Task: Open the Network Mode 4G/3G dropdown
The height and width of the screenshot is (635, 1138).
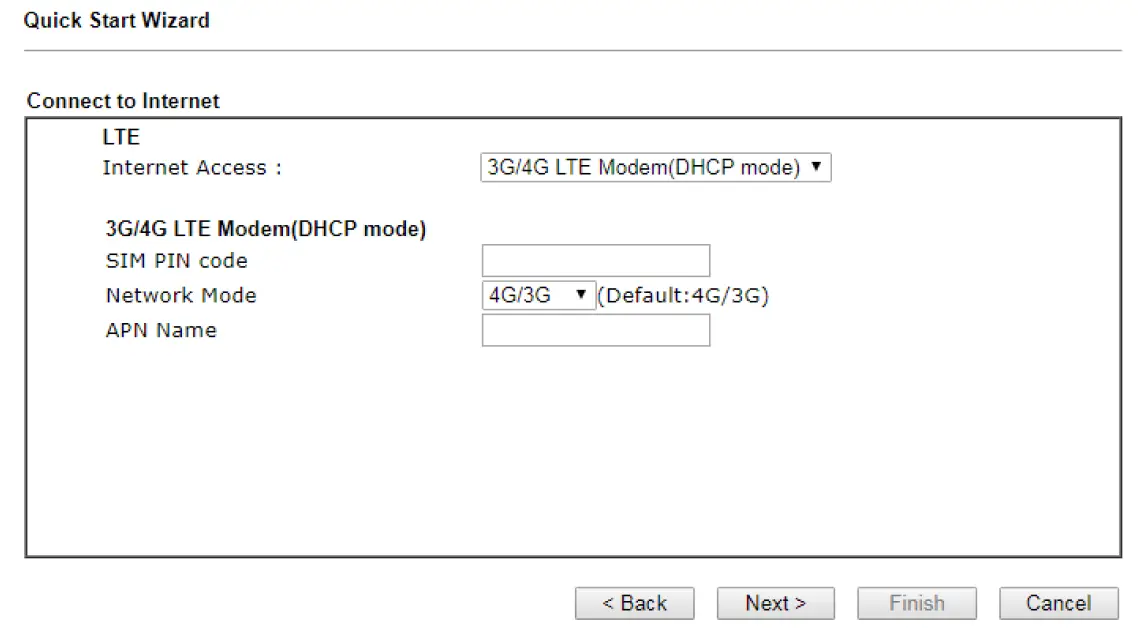Action: tap(538, 296)
